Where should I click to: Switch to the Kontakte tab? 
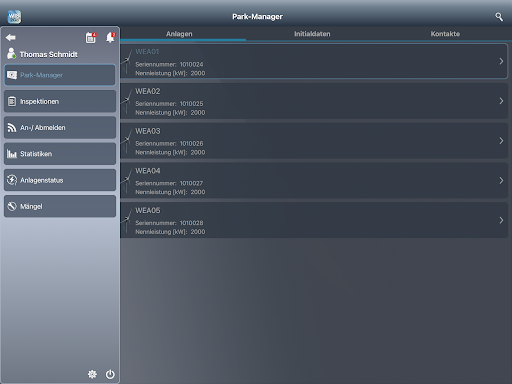[445, 34]
